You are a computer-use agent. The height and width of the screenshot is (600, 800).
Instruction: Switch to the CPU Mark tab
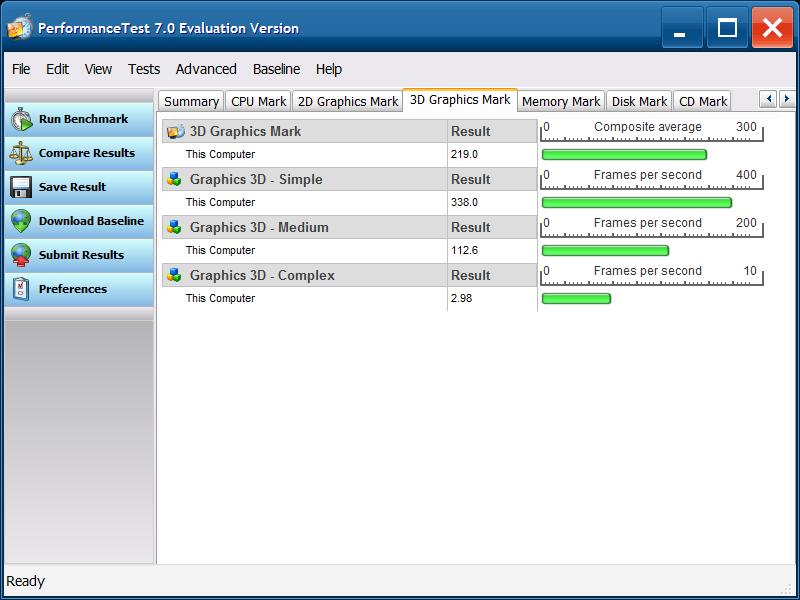pyautogui.click(x=258, y=102)
